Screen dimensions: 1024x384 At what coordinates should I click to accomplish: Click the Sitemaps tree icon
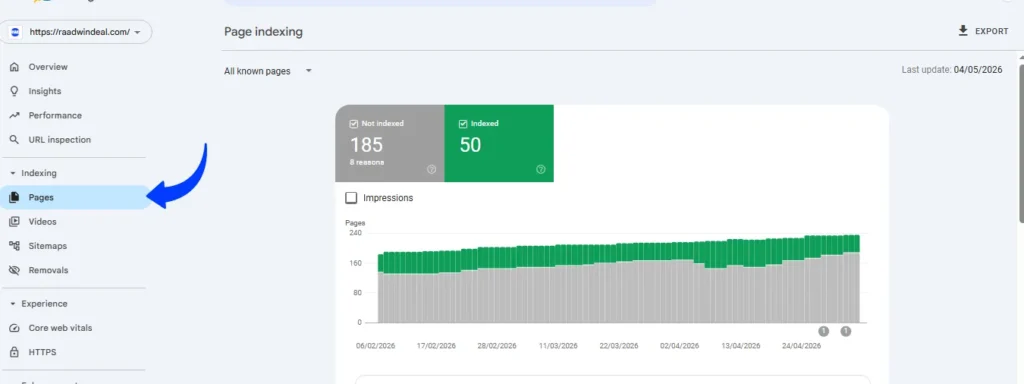pyautogui.click(x=14, y=246)
